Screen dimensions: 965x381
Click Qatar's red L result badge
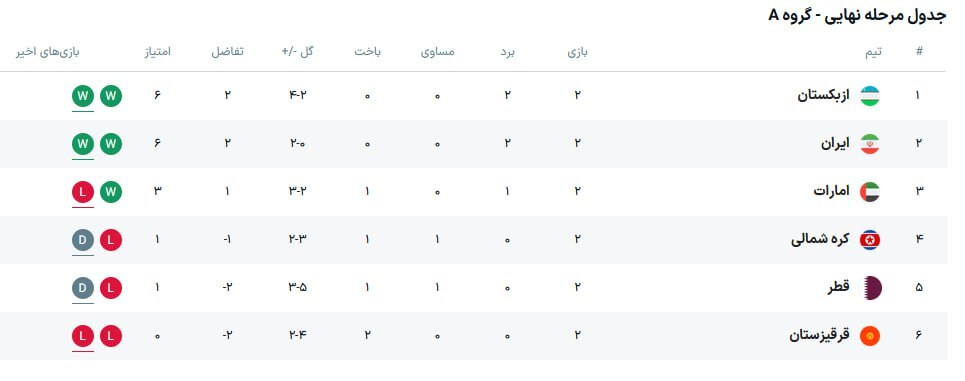point(111,288)
